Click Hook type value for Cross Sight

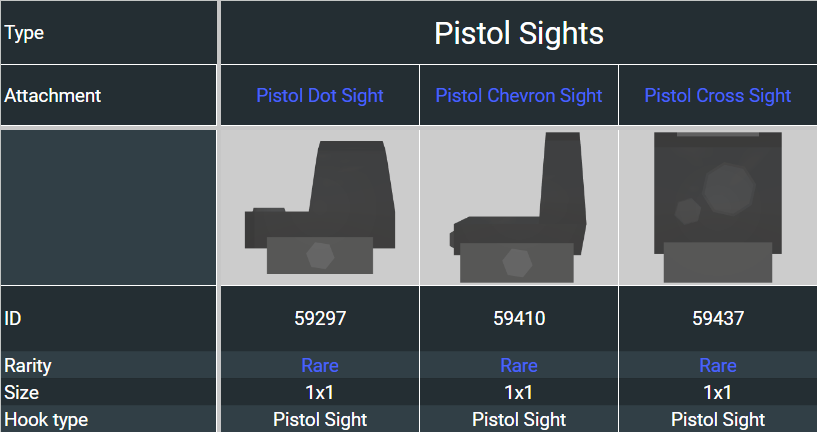point(718,420)
